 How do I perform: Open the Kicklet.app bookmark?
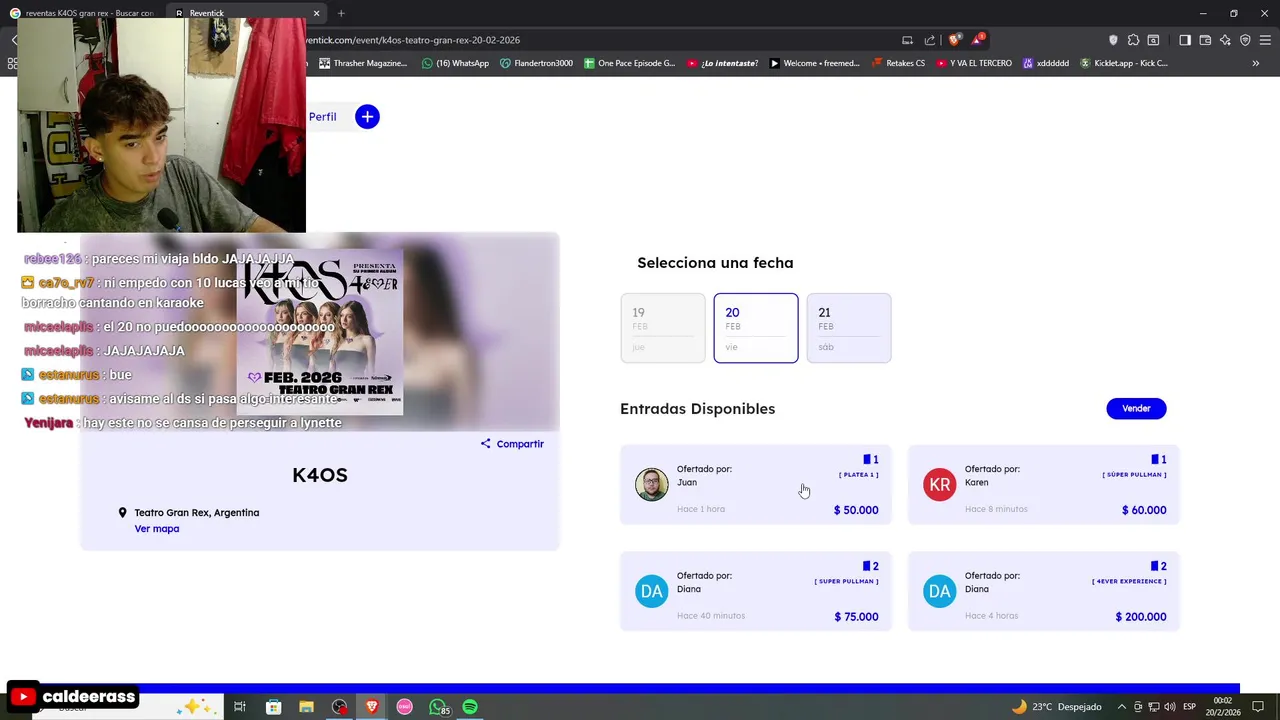coord(1124,63)
